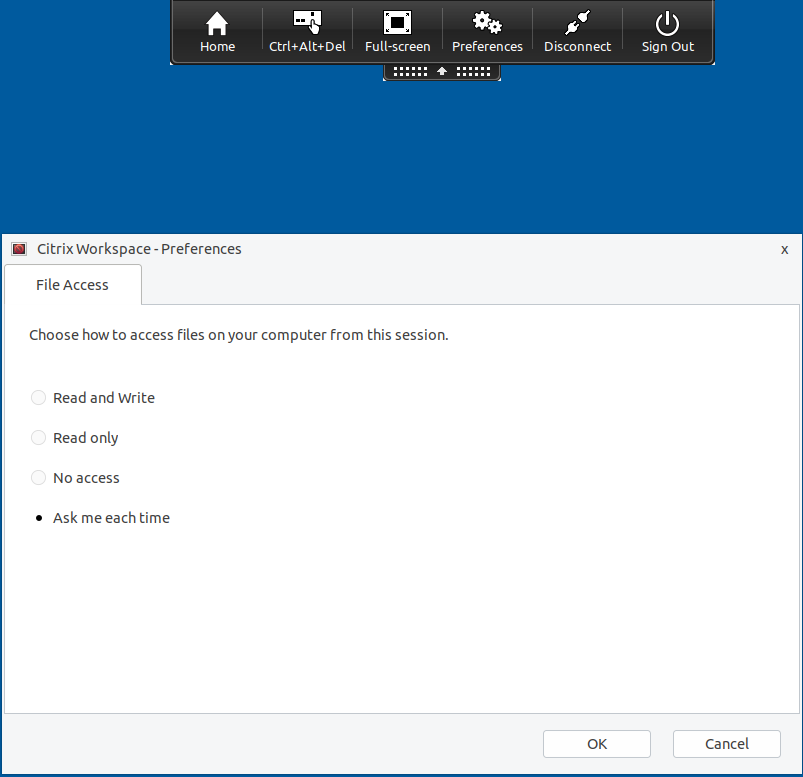Confirm preferences with the OK button
The height and width of the screenshot is (777, 803).
pyautogui.click(x=596, y=743)
